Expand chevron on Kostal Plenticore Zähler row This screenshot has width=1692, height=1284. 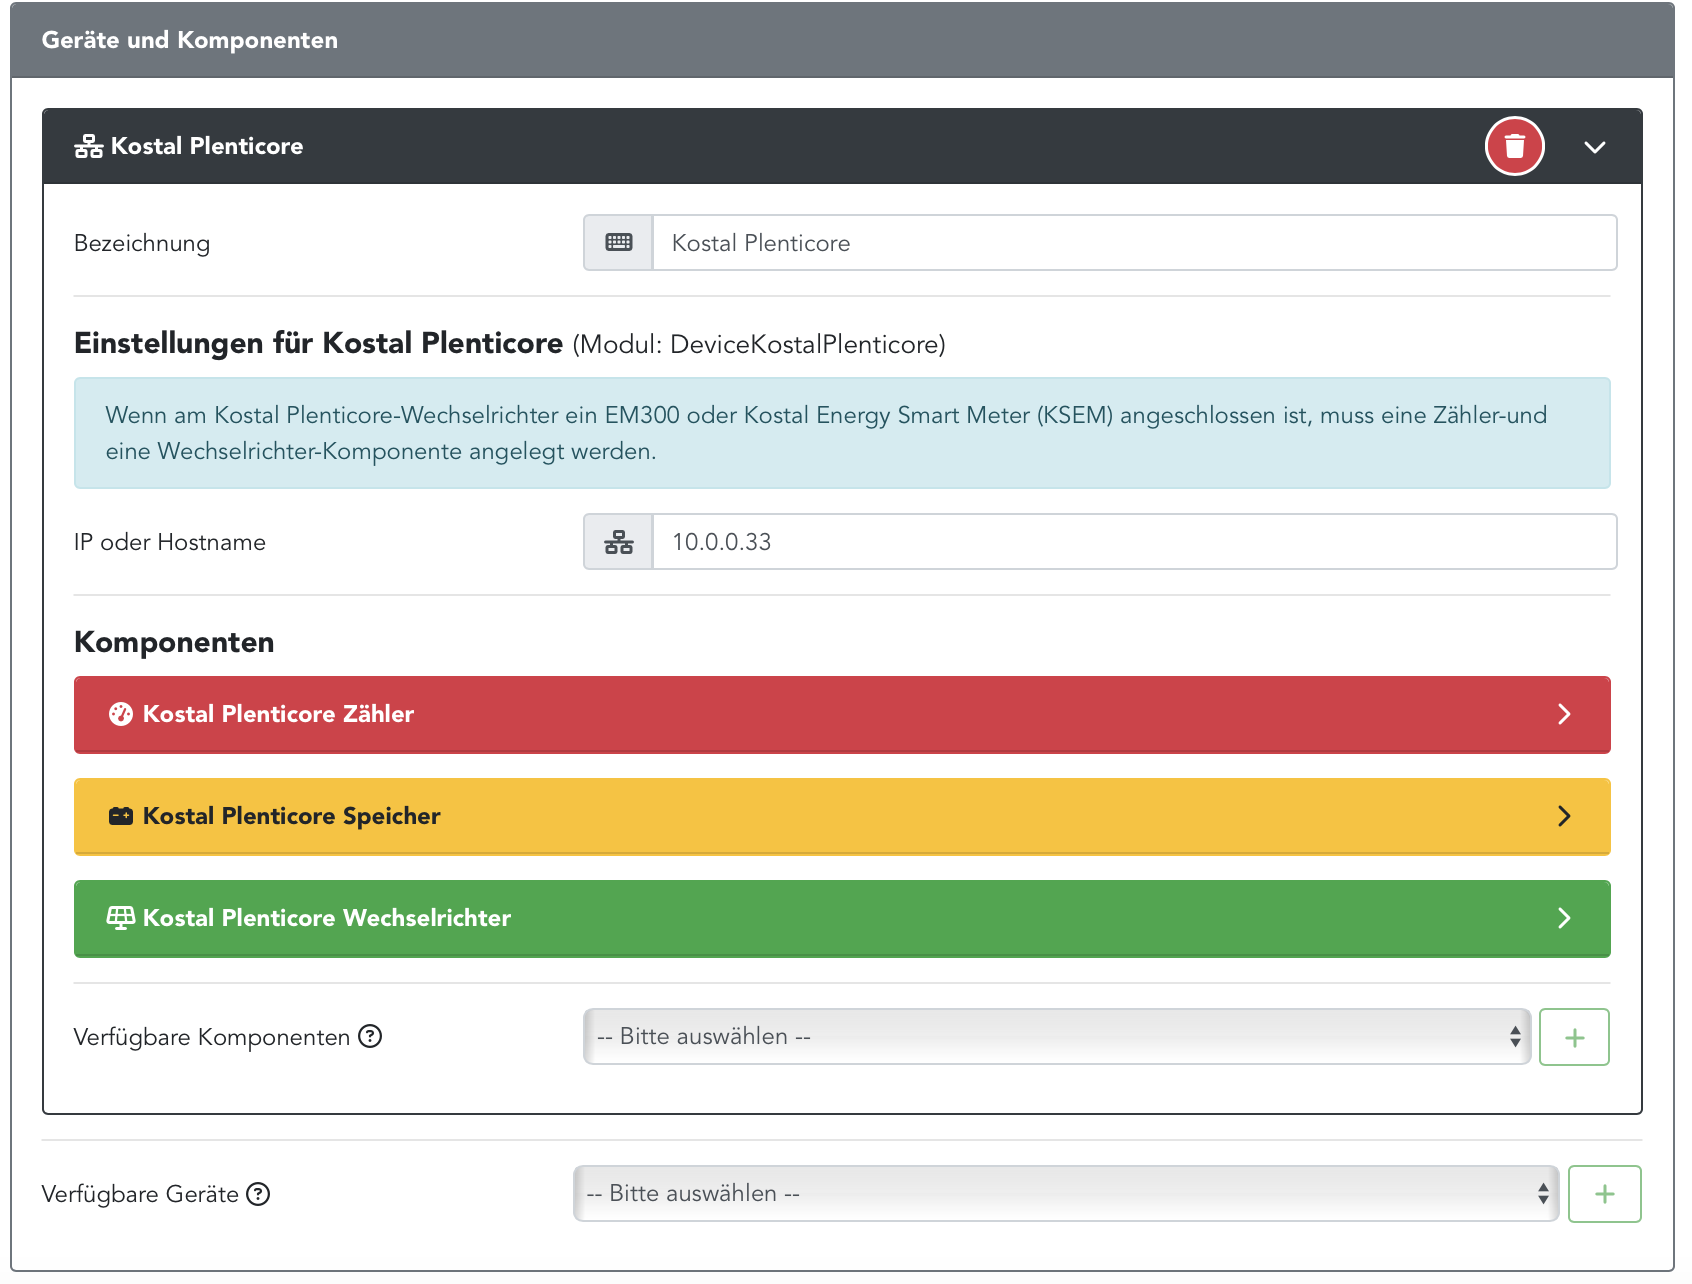tap(1564, 714)
